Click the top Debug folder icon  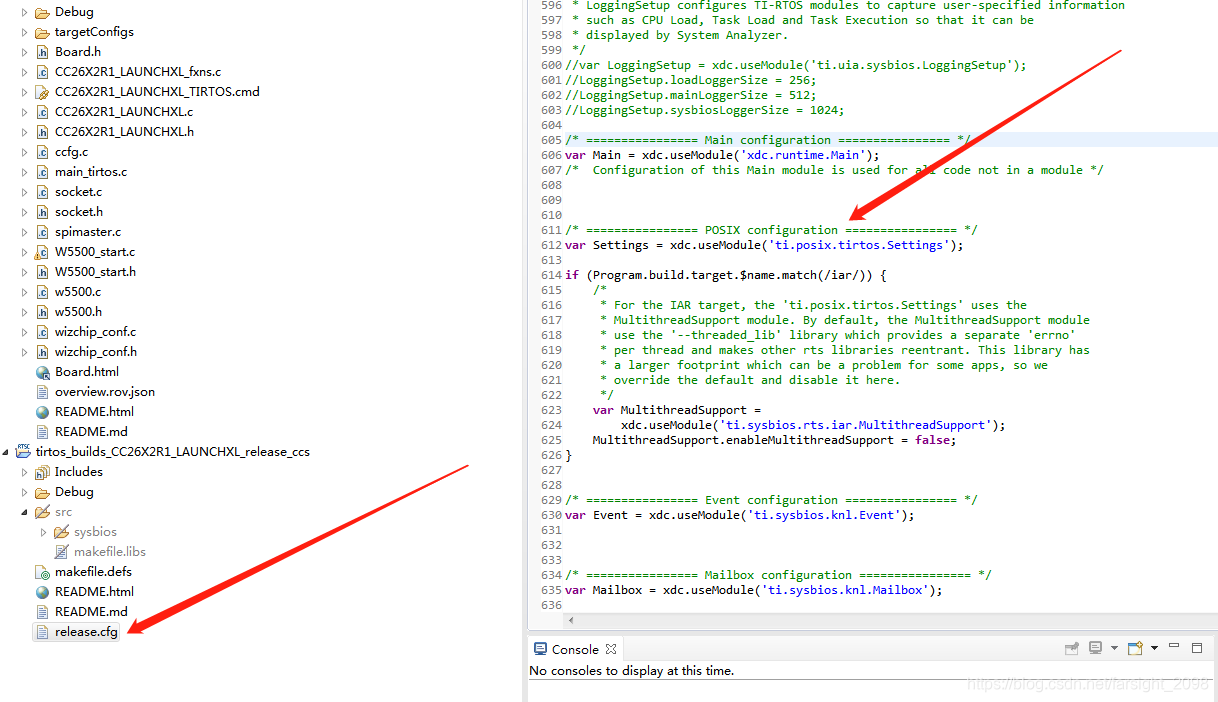tap(42, 12)
